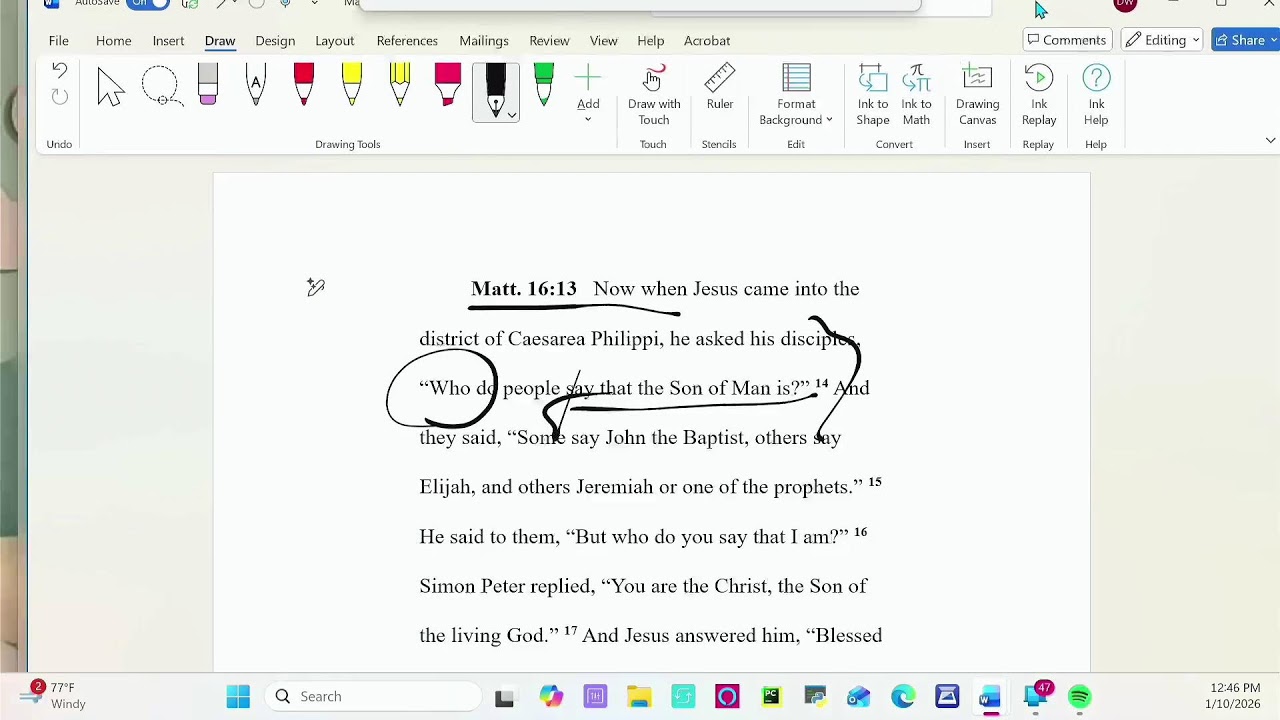Choose the Select arrow cursor tool
The height and width of the screenshot is (720, 1280).
click(x=111, y=87)
